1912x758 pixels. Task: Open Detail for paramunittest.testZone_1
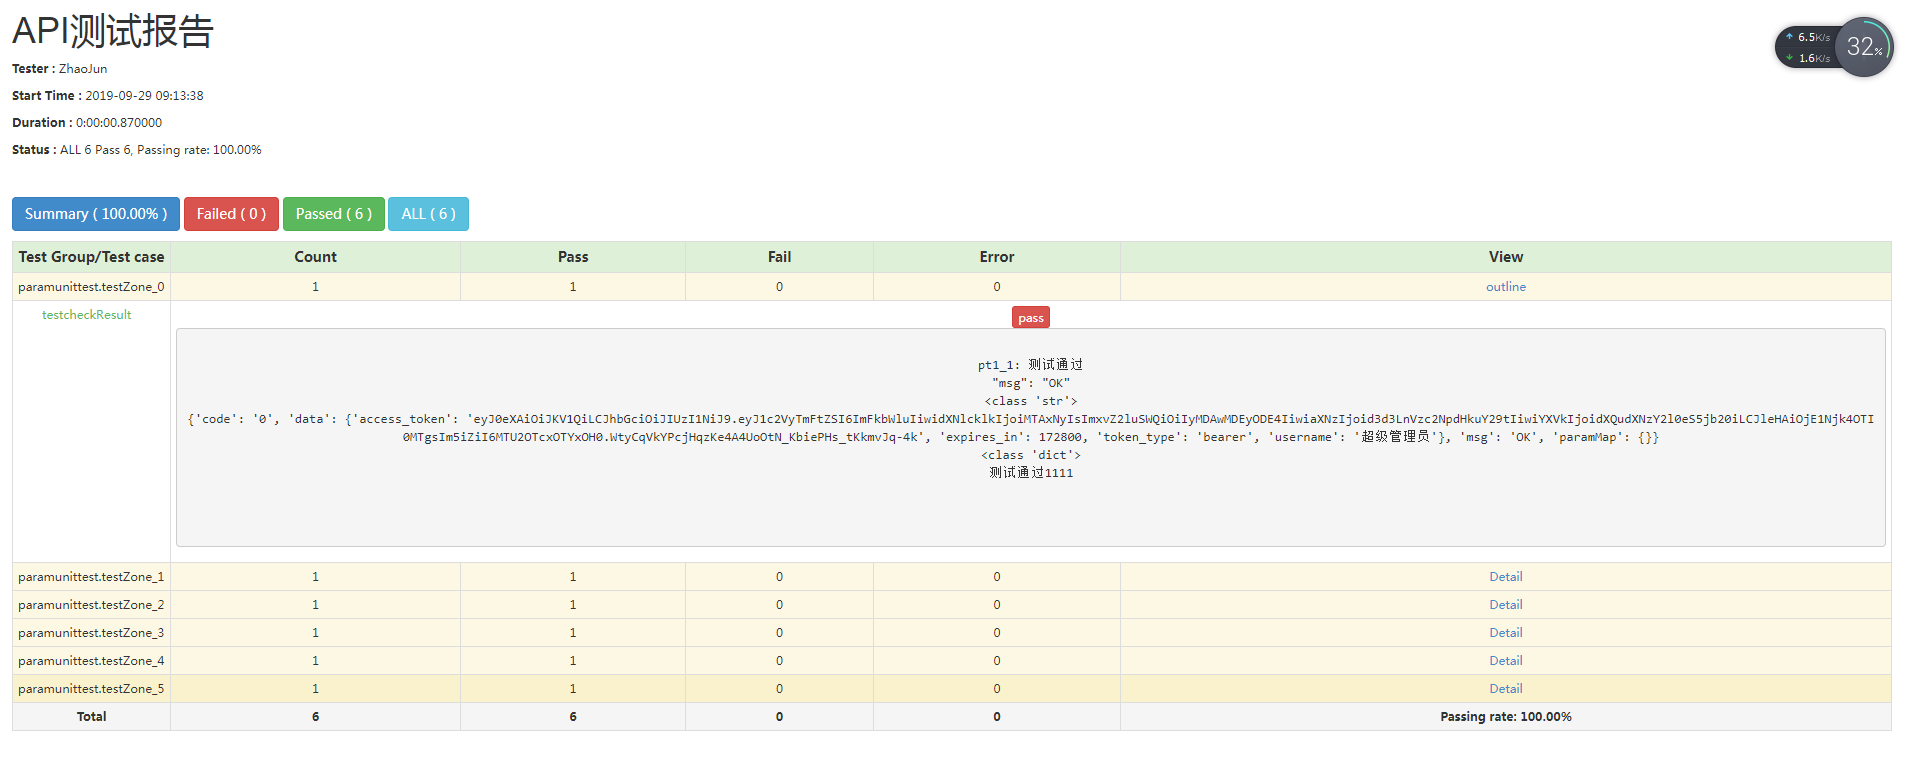pyautogui.click(x=1505, y=577)
